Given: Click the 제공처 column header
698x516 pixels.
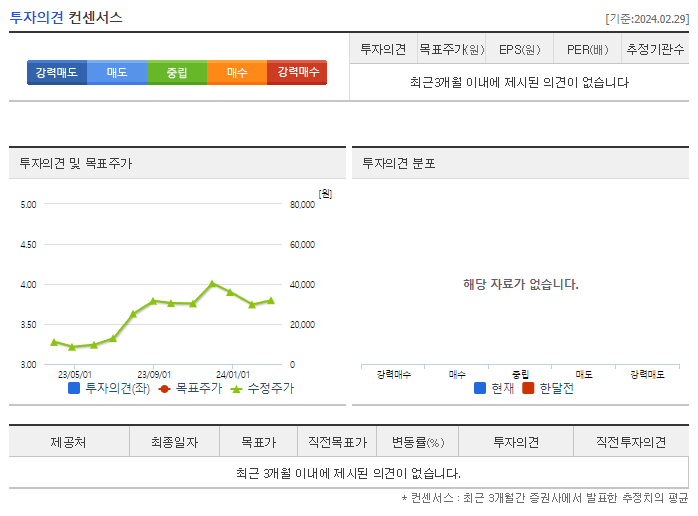Looking at the screenshot, I should 69,442.
